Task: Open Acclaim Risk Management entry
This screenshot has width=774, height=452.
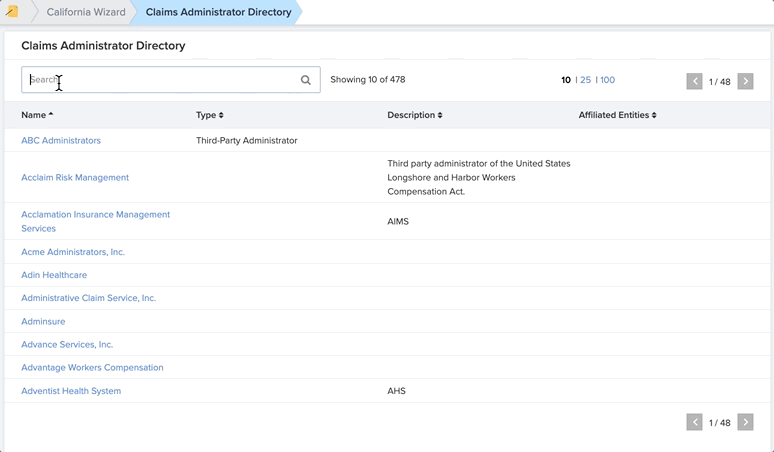Action: (x=75, y=178)
